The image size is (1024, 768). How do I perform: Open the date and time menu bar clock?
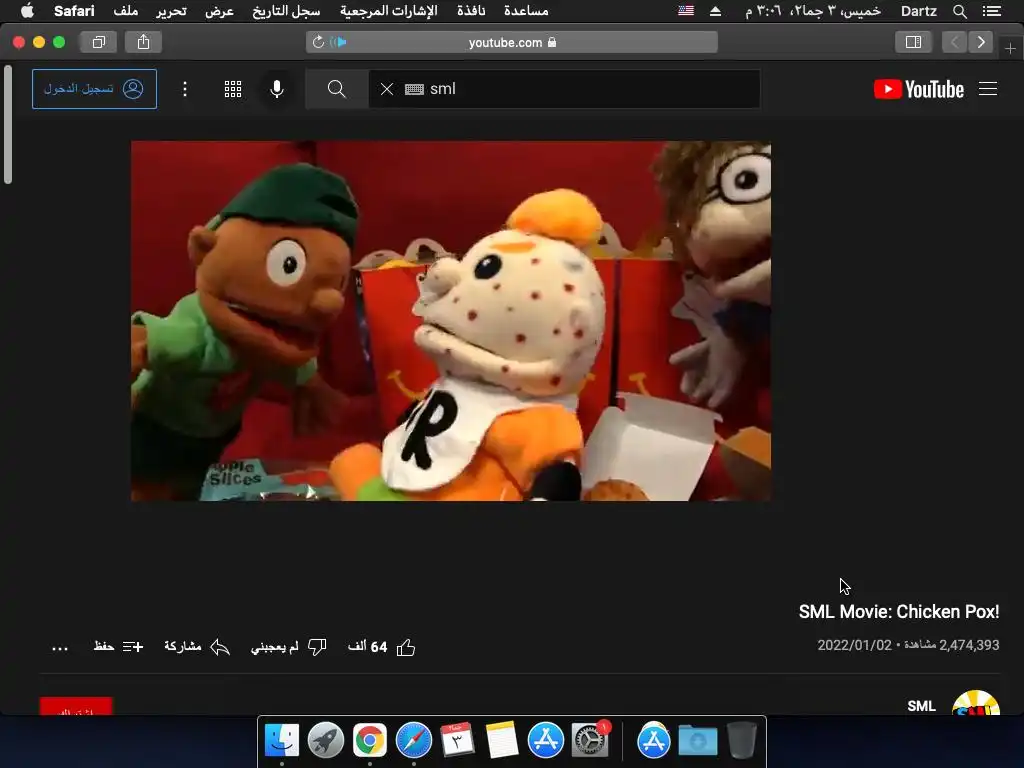click(x=813, y=10)
